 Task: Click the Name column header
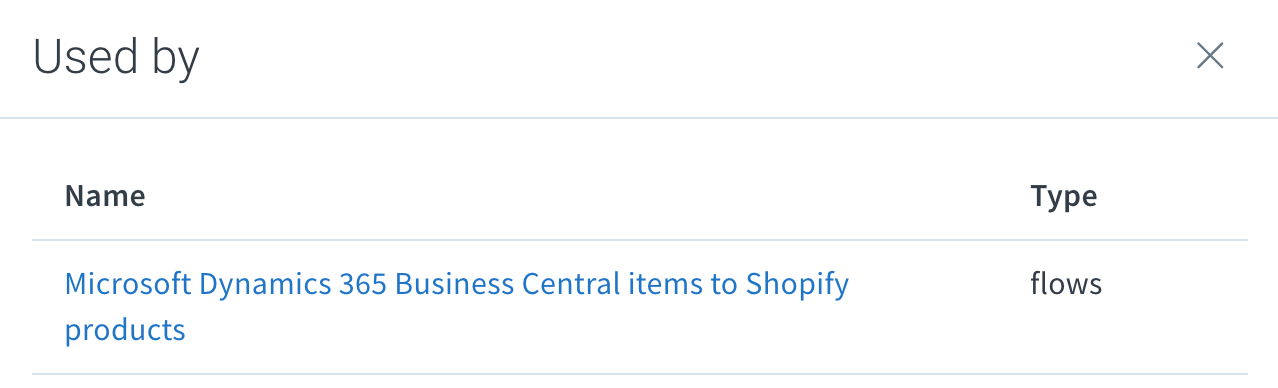pyautogui.click(x=105, y=196)
